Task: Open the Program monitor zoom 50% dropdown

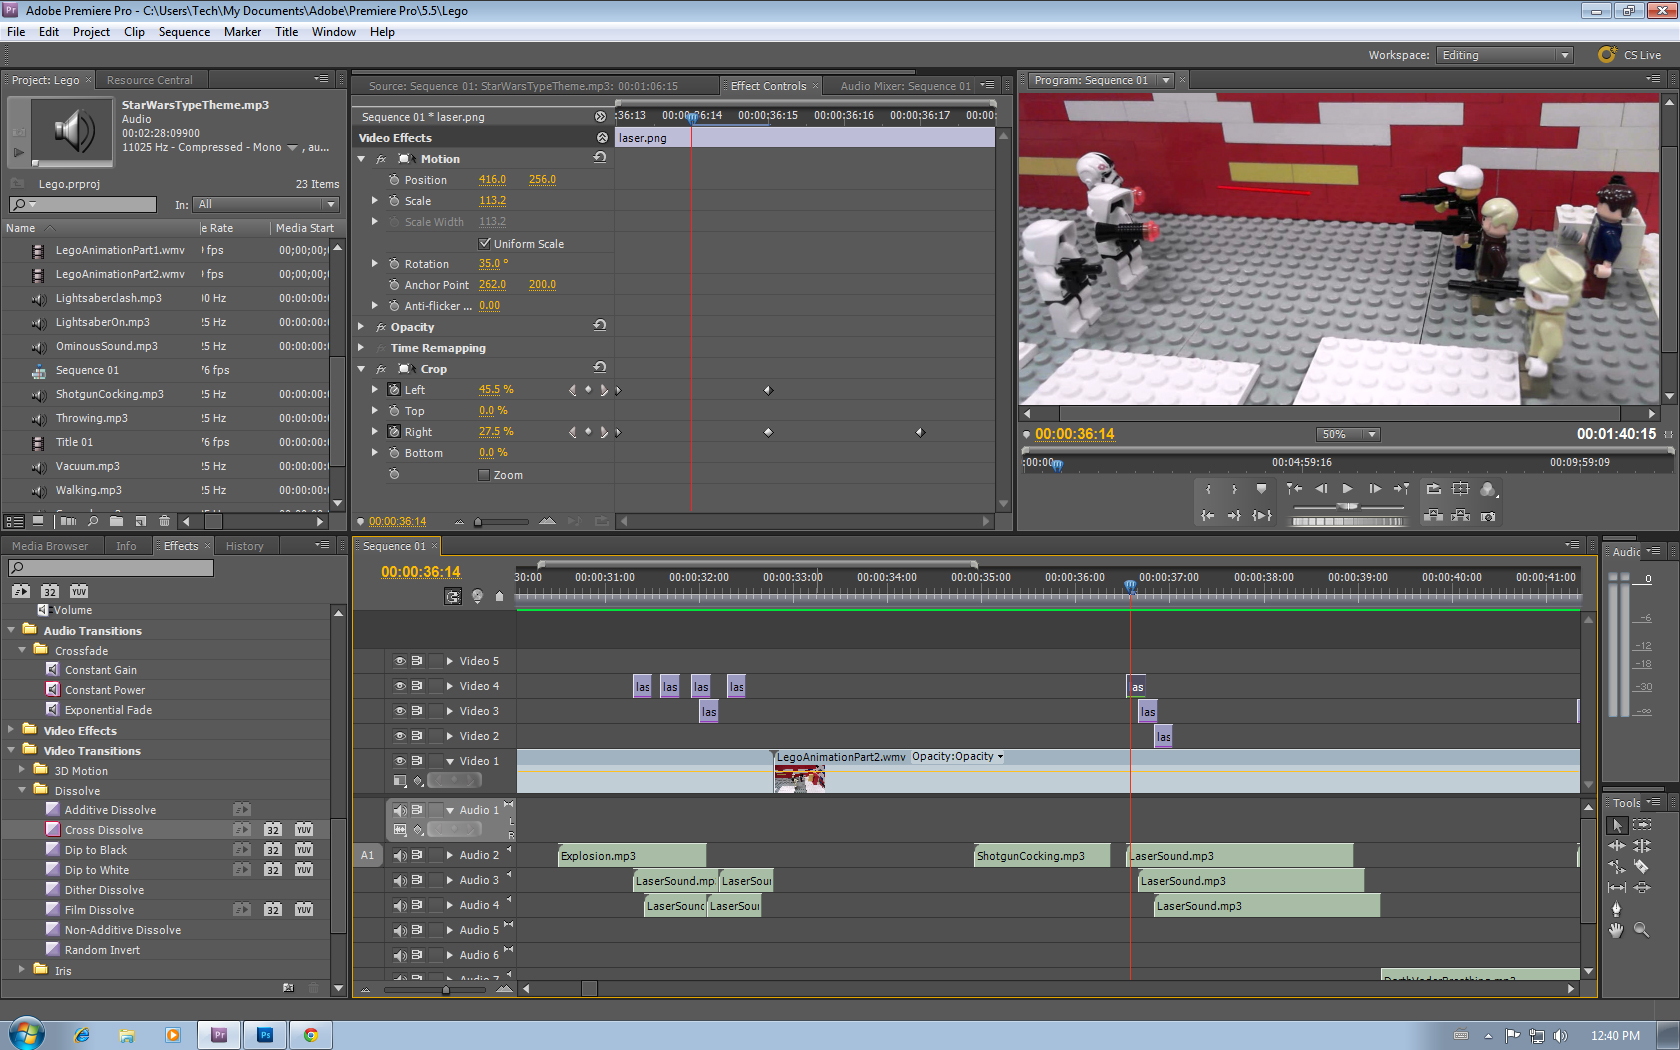Action: click(x=1349, y=434)
